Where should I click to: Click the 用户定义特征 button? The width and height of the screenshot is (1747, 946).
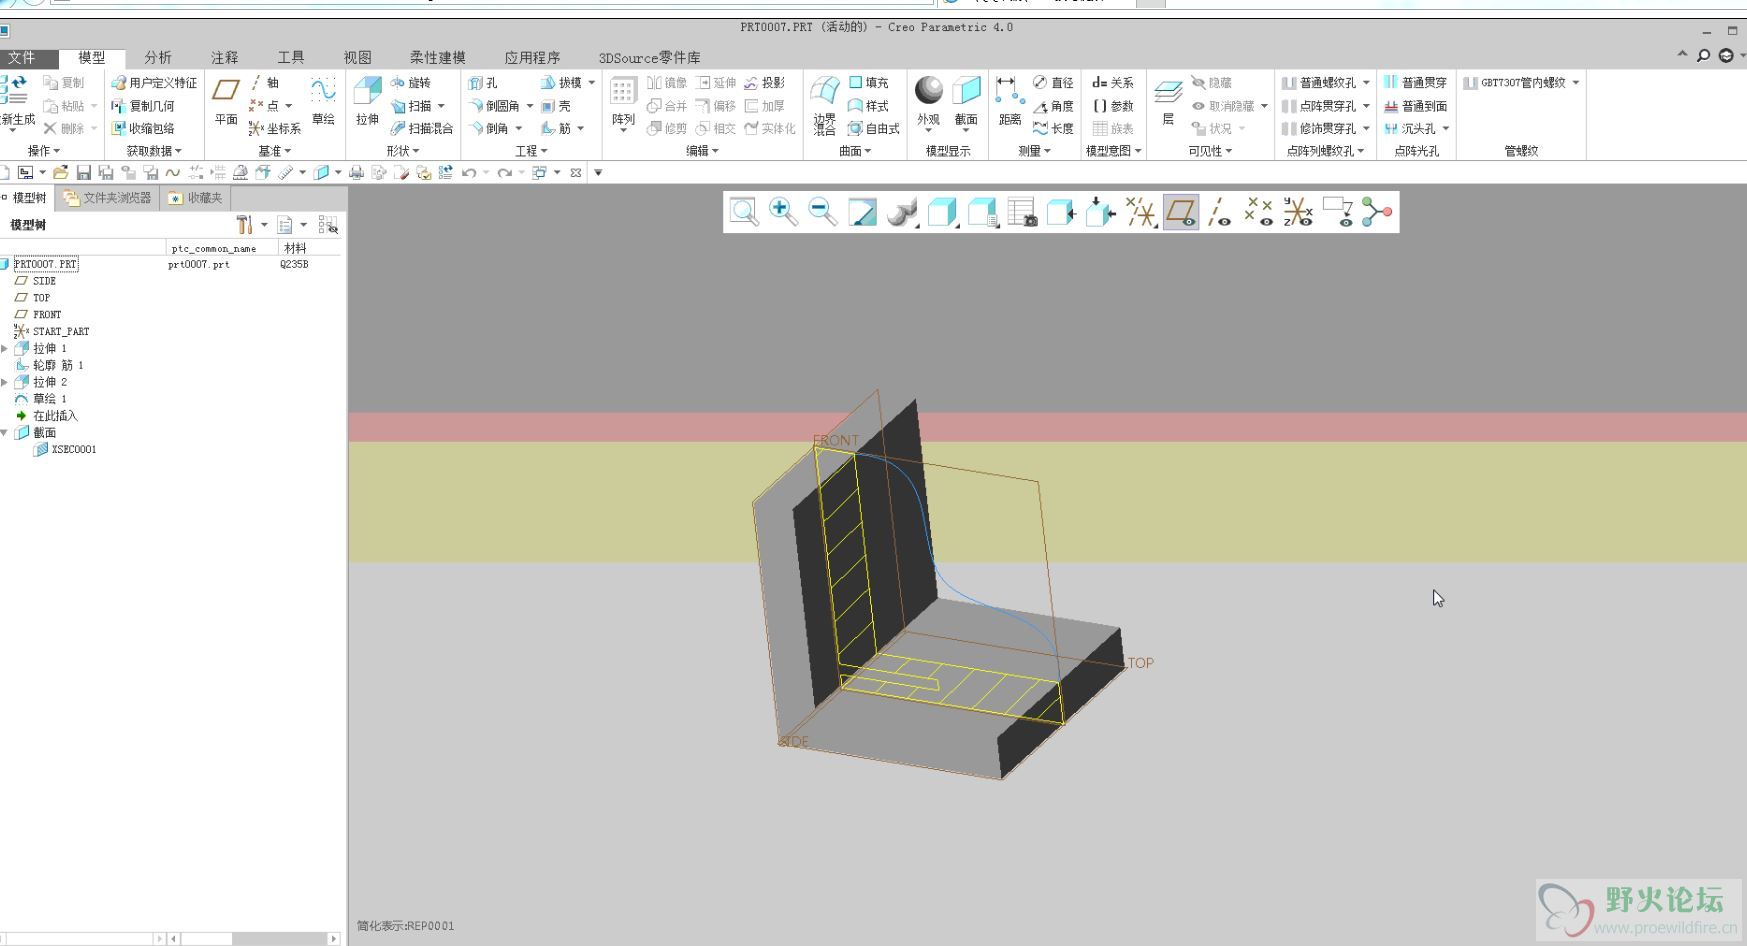coord(154,83)
